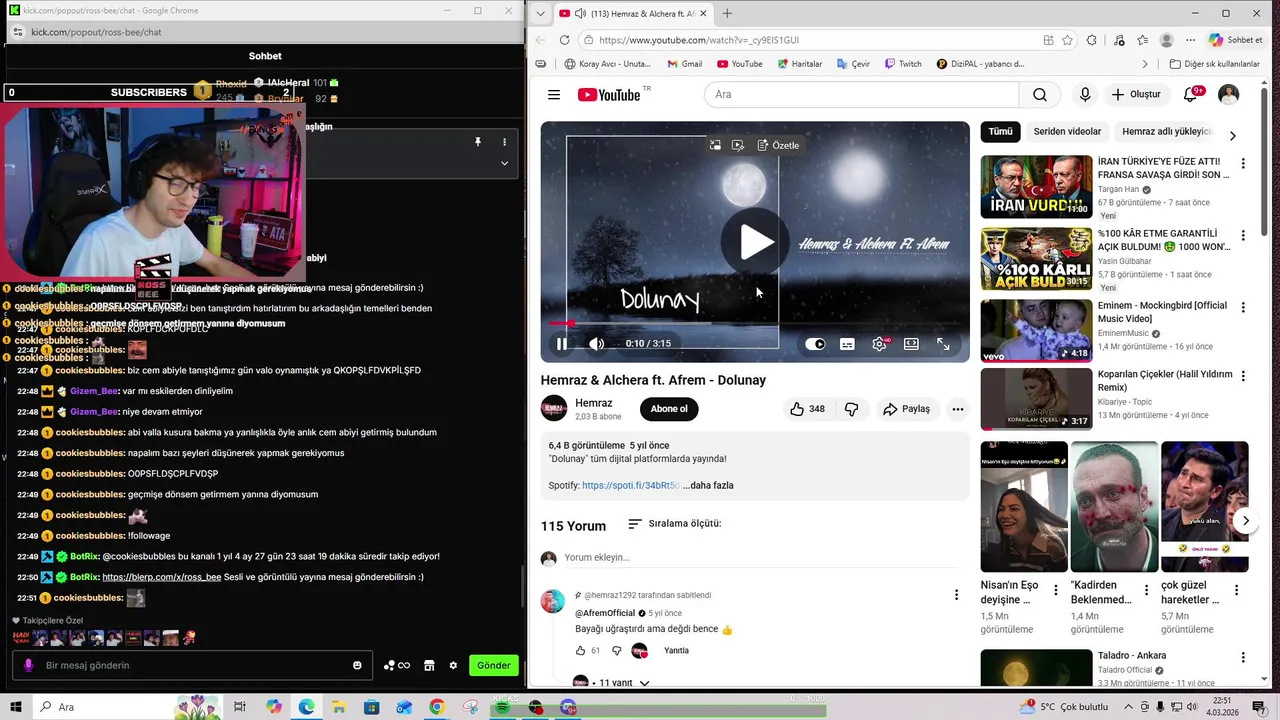Image resolution: width=1280 pixels, height=720 pixels.
Task: Click the Abone ol subscribe button
Action: coord(669,409)
